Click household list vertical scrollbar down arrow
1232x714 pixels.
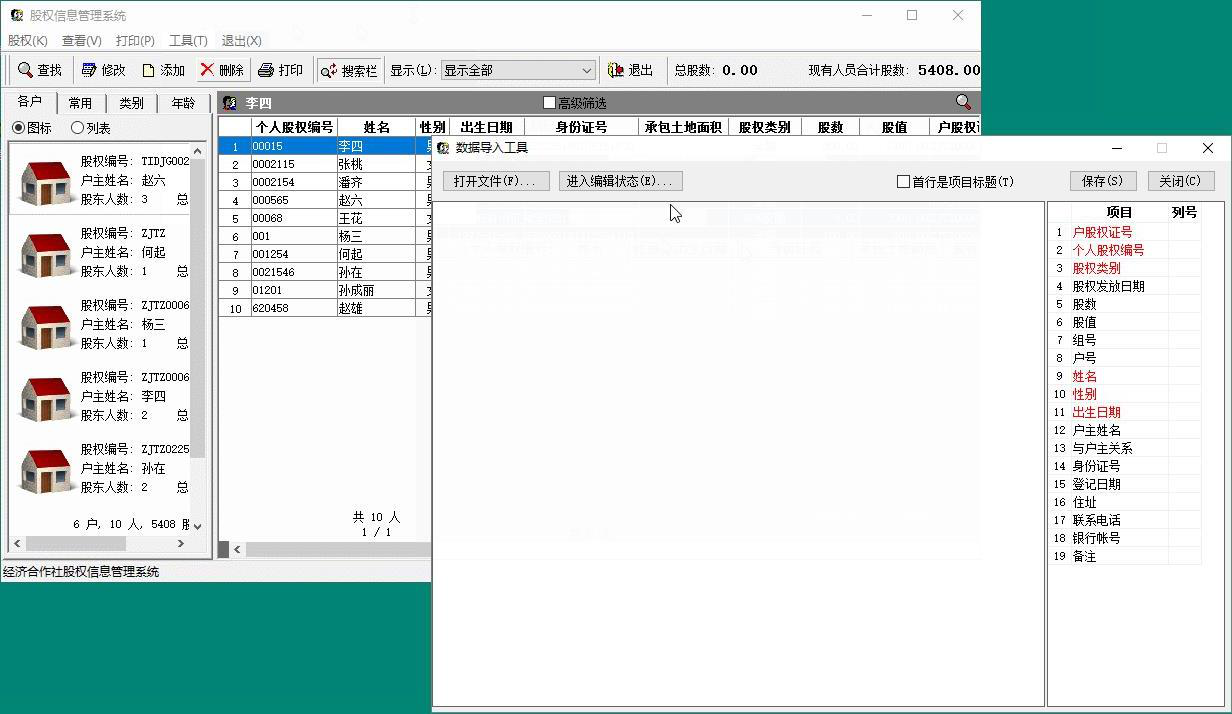tap(197, 526)
